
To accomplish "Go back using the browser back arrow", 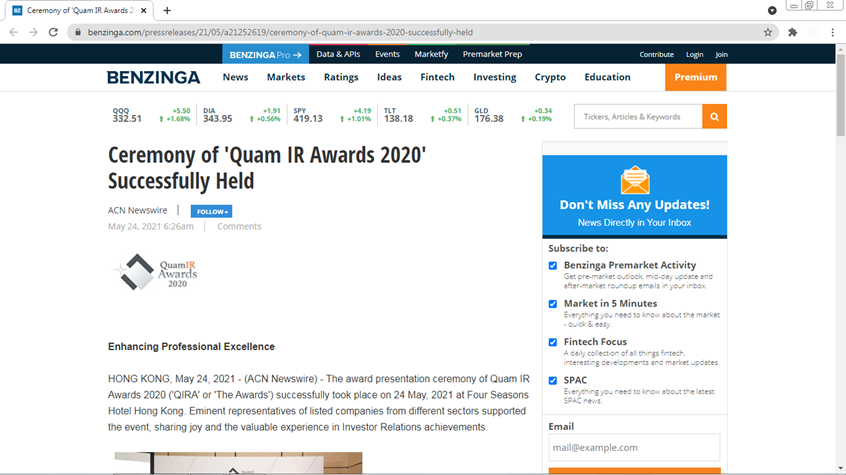I will tap(13, 32).
